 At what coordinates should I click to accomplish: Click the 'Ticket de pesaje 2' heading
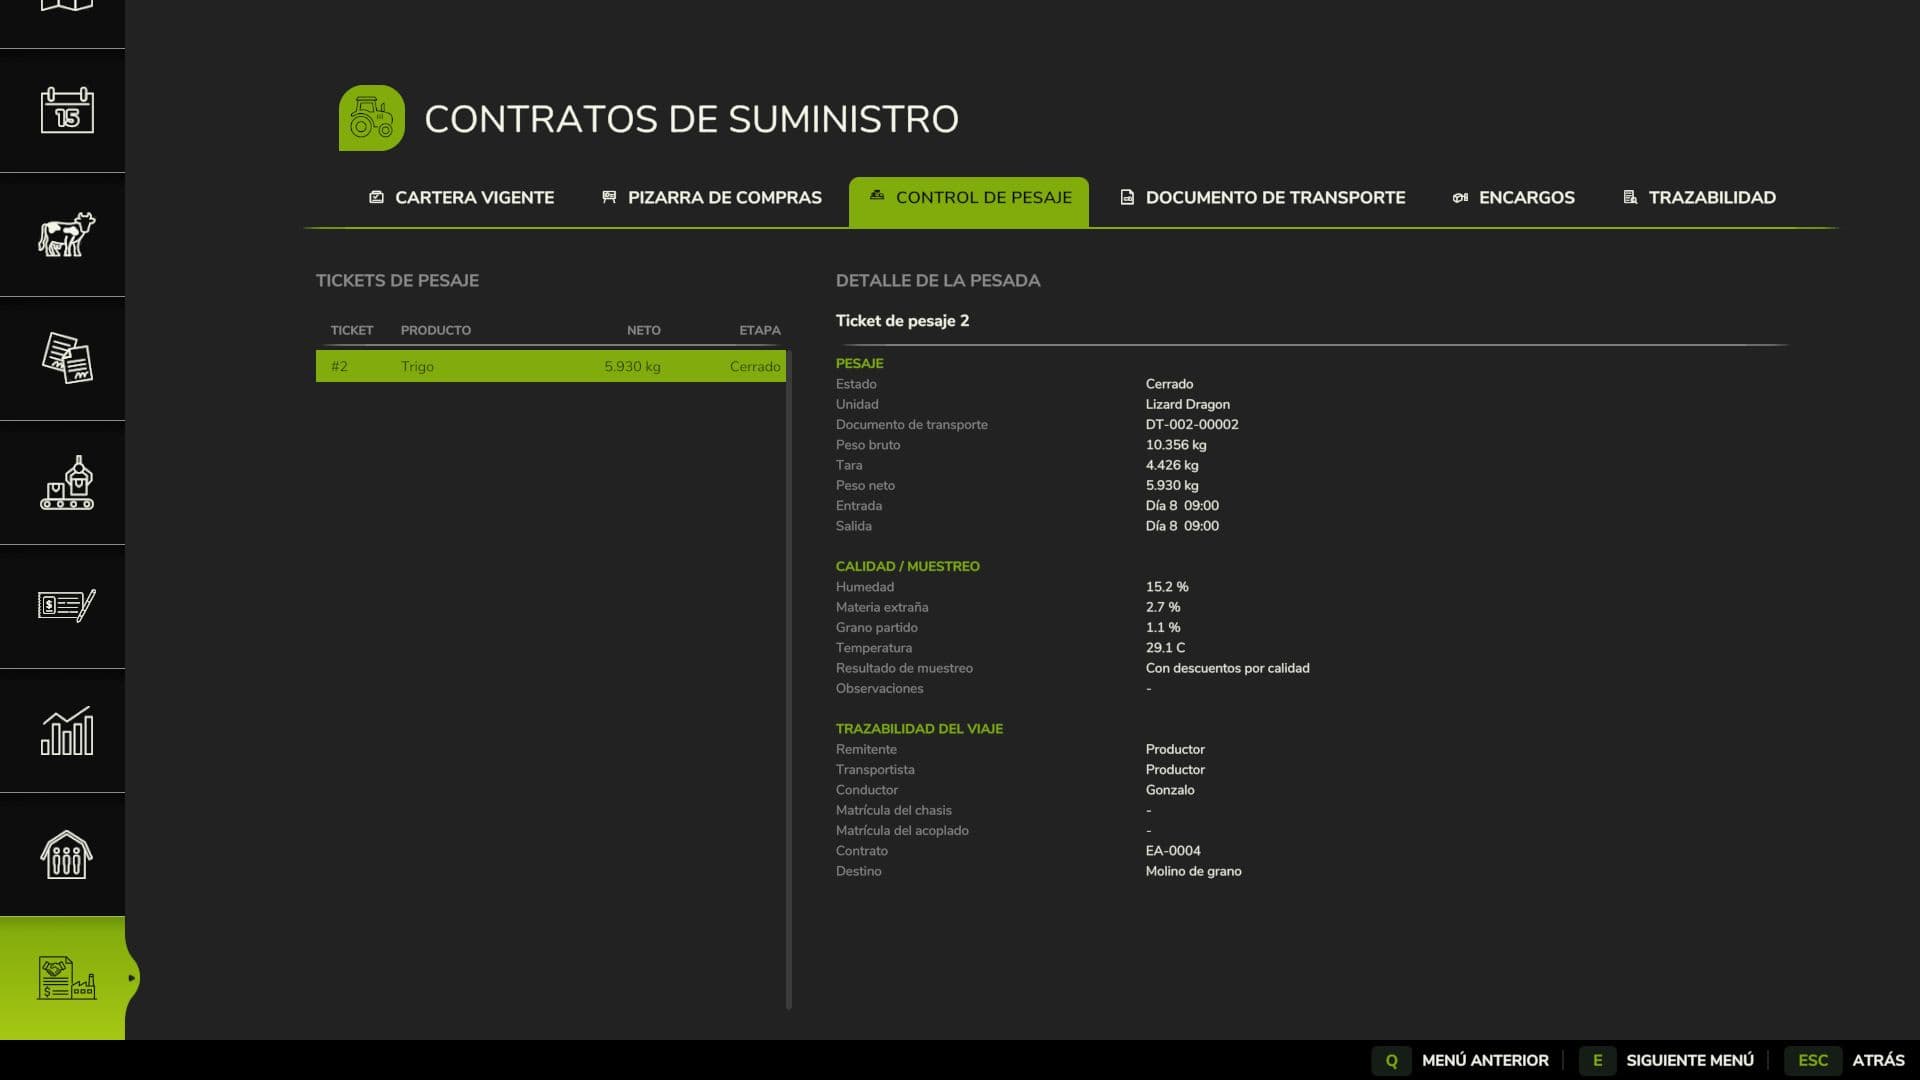click(x=902, y=321)
